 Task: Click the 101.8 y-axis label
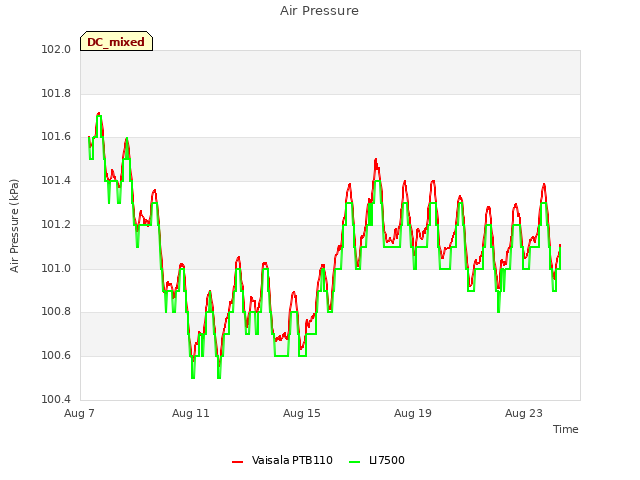tap(56, 93)
